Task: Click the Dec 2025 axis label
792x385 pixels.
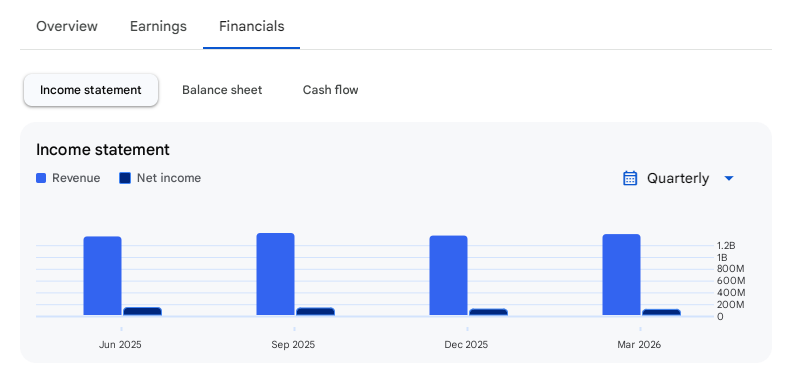Action: 466,345
